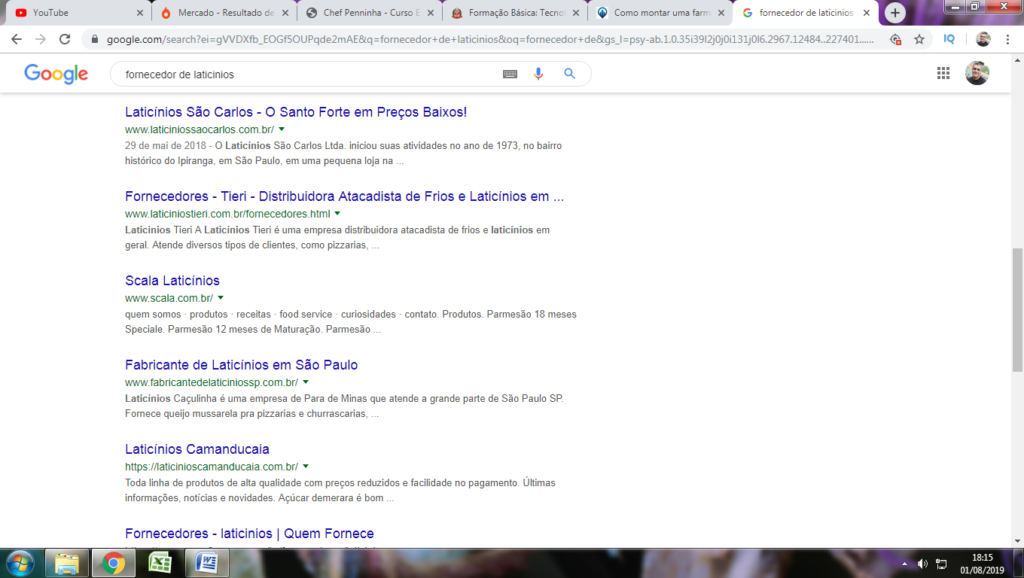Expand options for www.scala.com.br result

pos(221,298)
